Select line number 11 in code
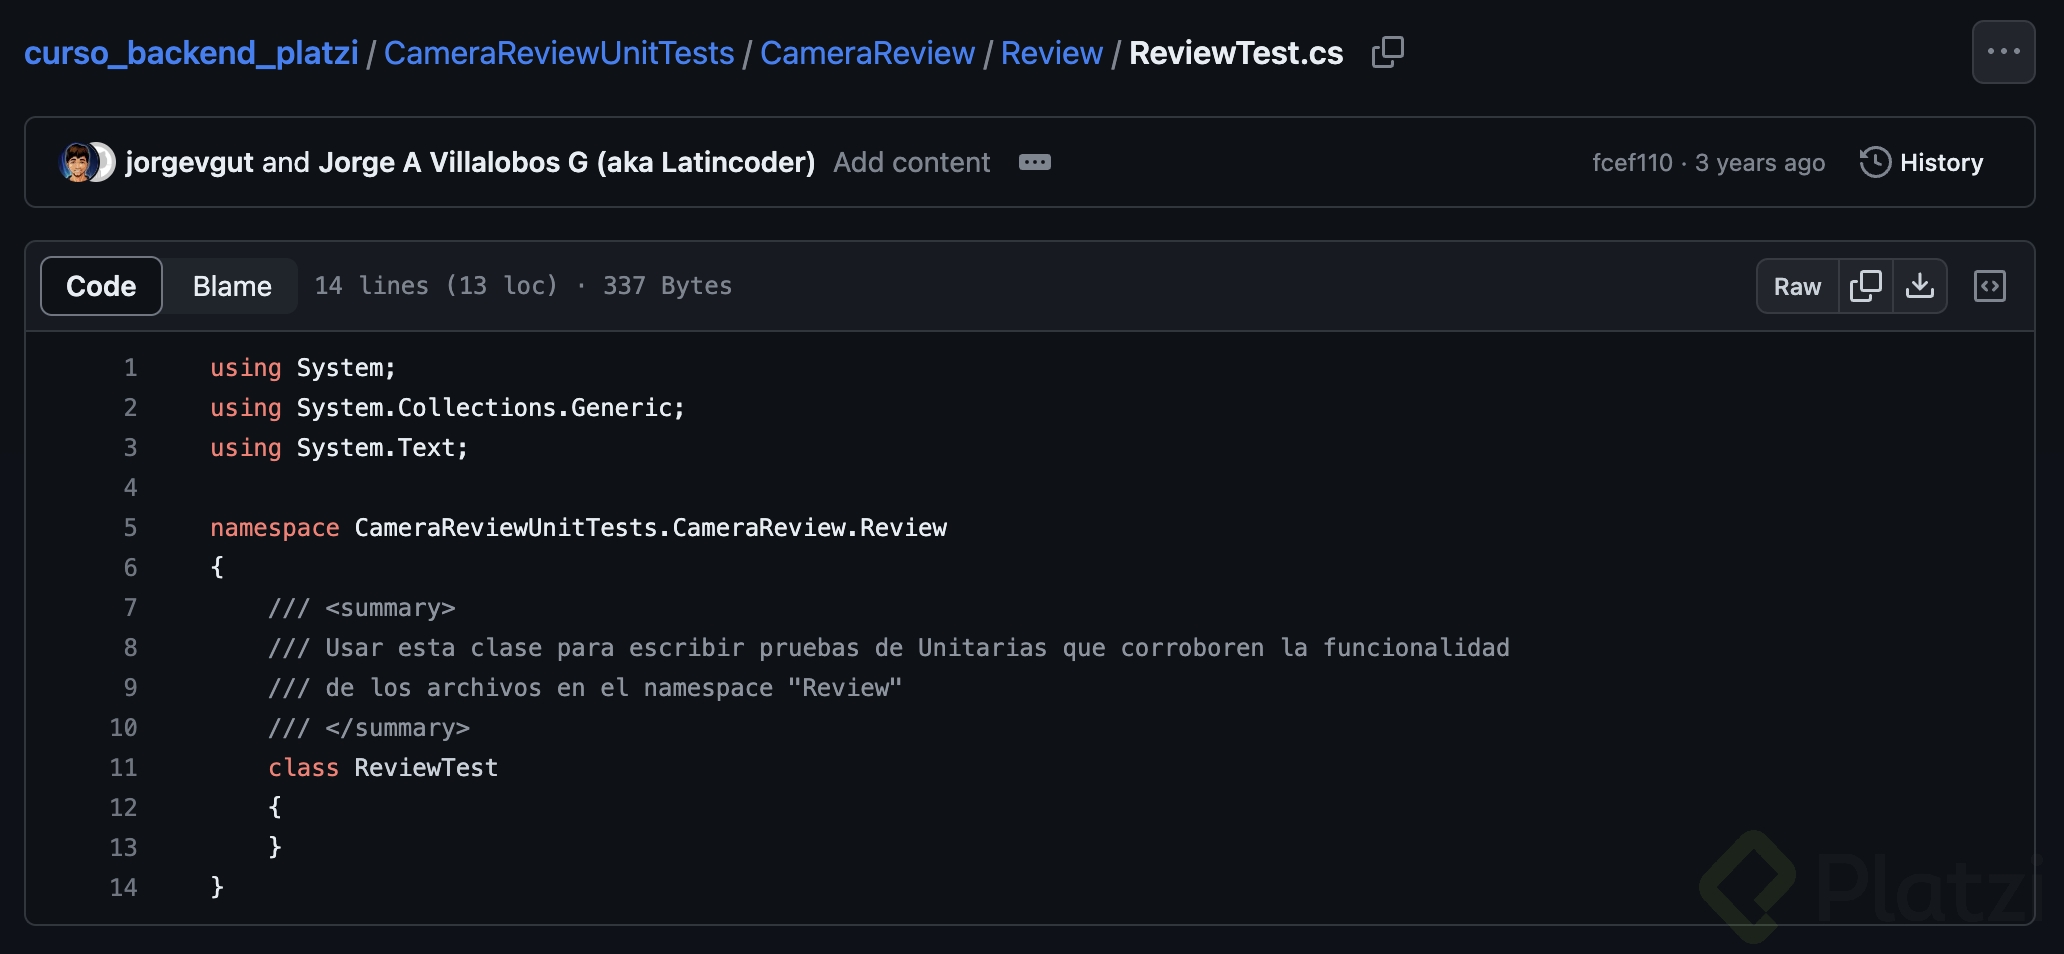The width and height of the screenshot is (2064, 954). (x=123, y=767)
